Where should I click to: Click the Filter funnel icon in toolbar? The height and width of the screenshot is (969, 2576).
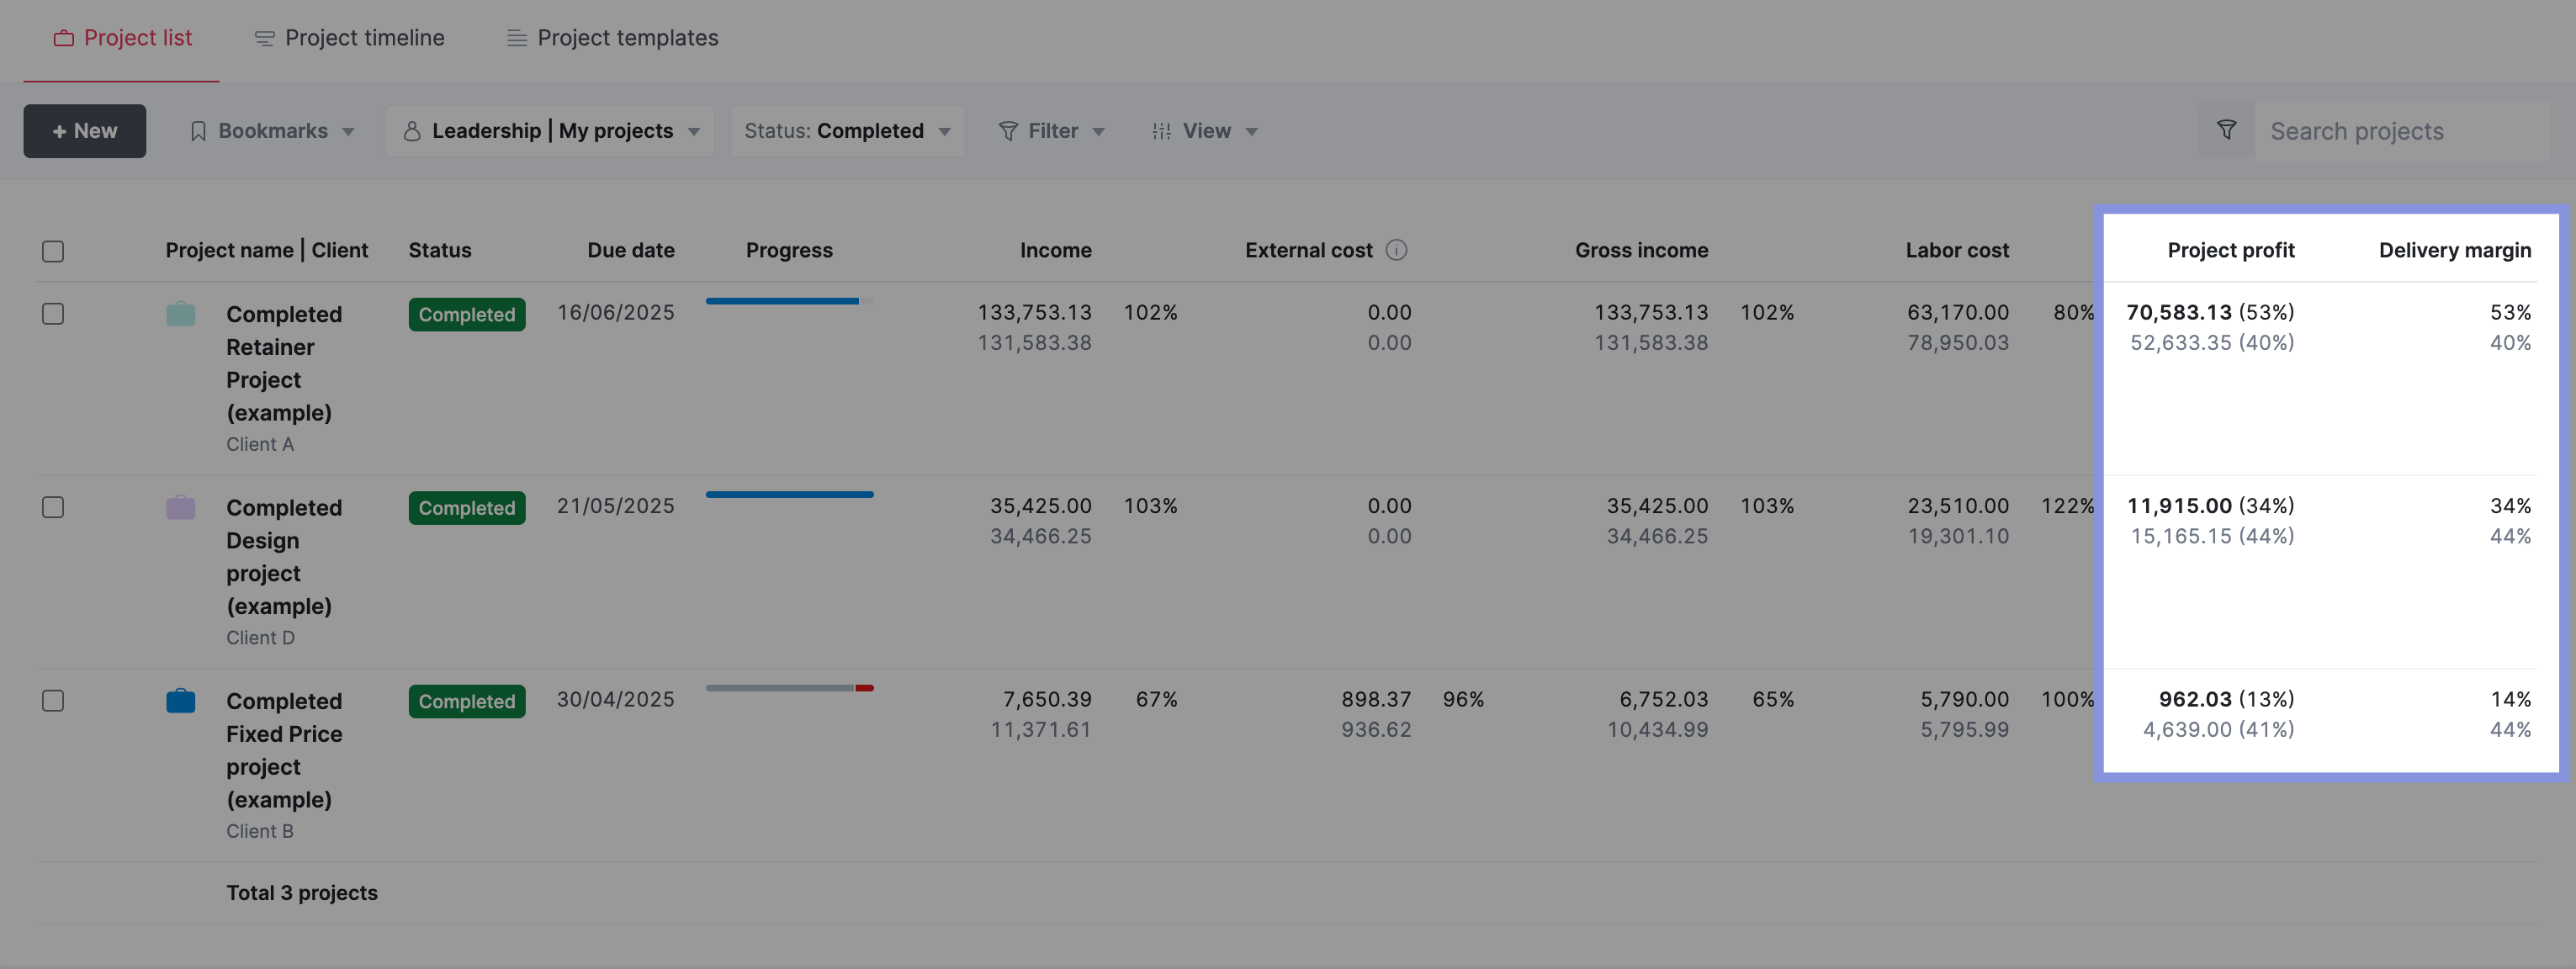point(1008,131)
